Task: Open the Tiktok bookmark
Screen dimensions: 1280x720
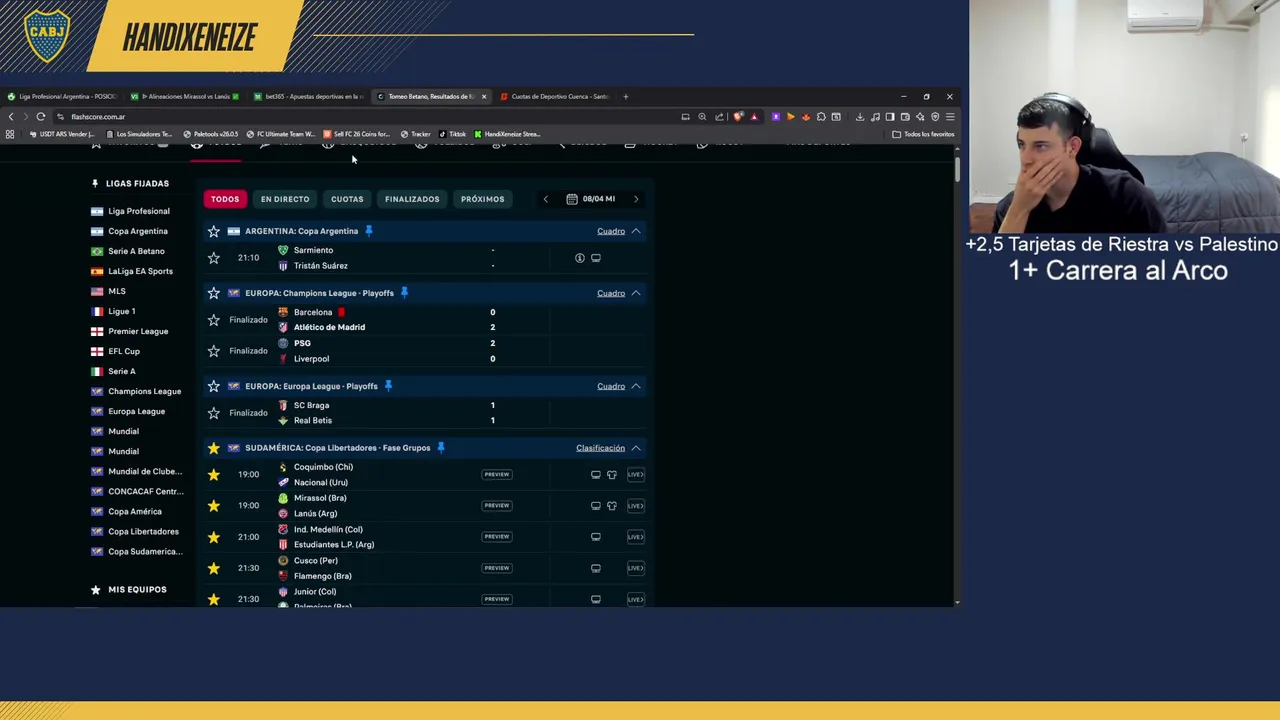Action: tap(453, 134)
